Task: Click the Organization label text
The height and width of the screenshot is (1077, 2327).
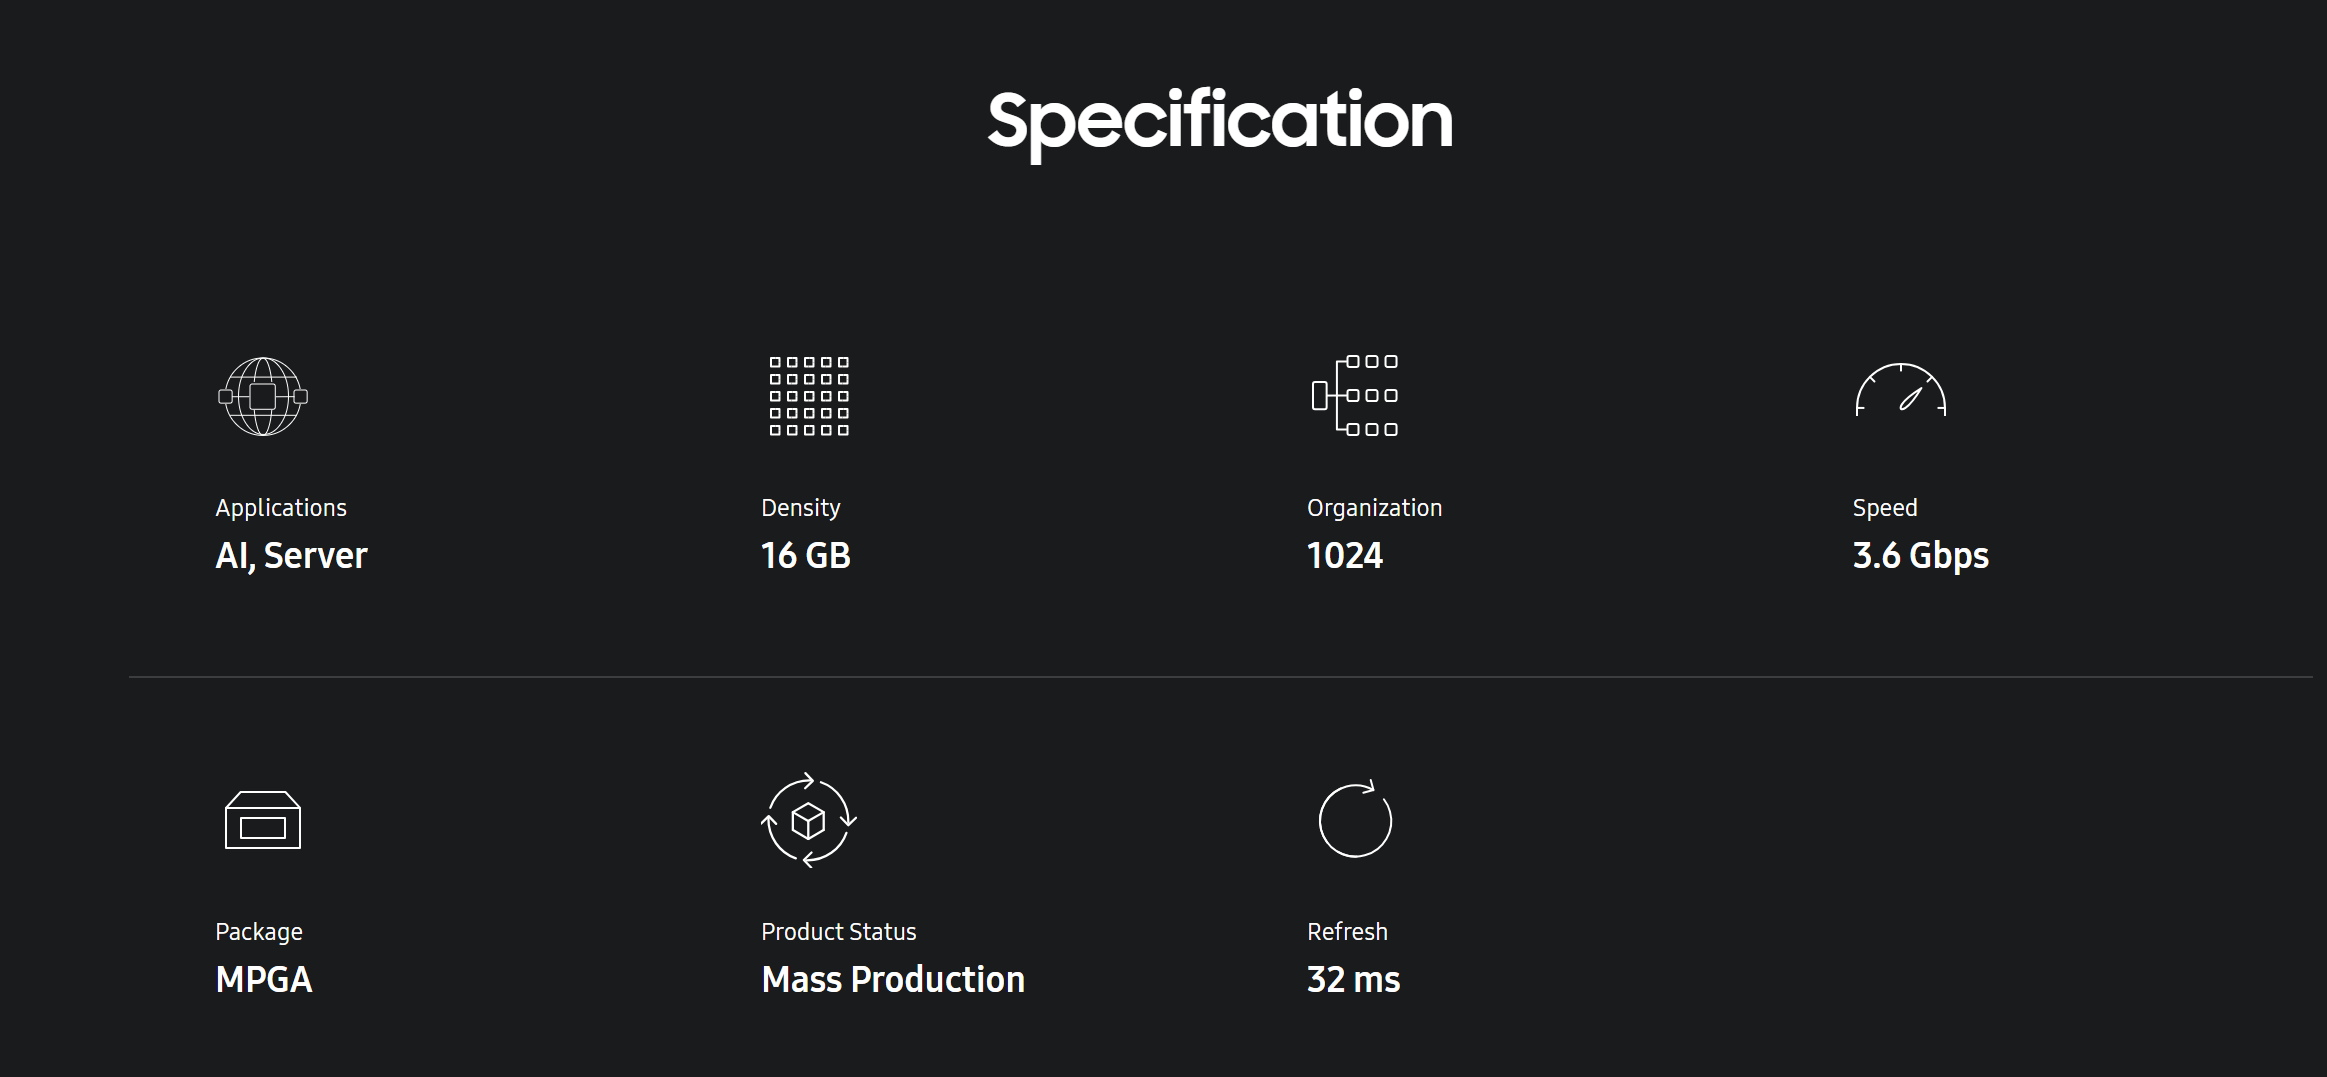Action: (x=1374, y=508)
